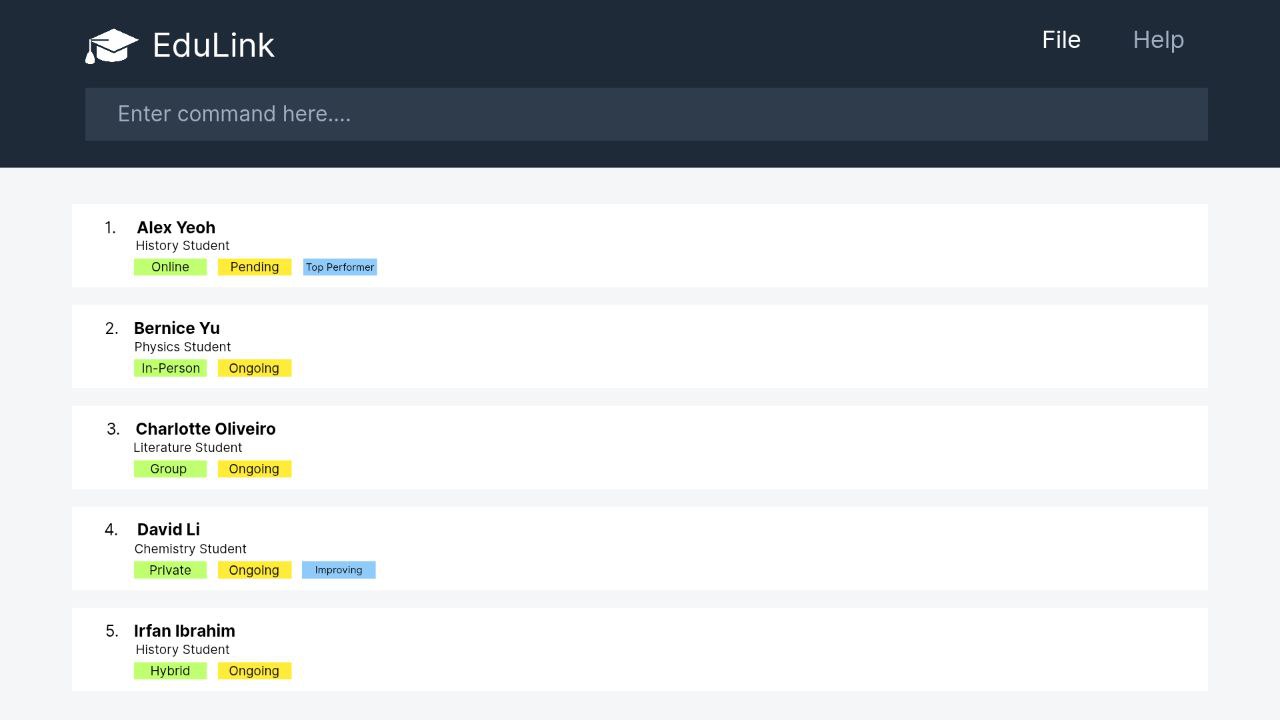Click the Hybrid tag on Irfan

tap(170, 671)
